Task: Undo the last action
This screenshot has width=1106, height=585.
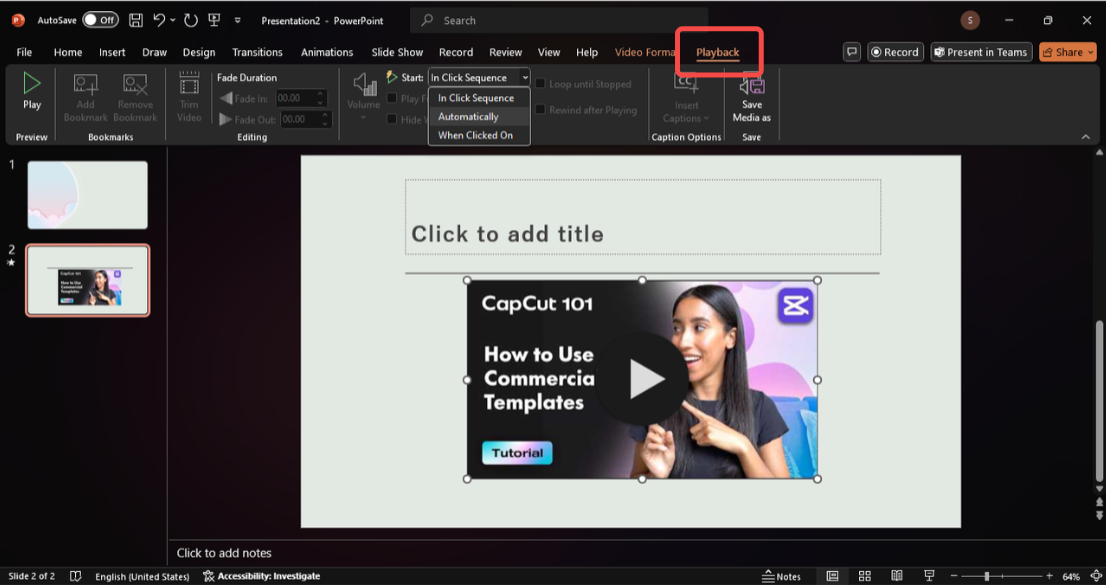Action: pyautogui.click(x=159, y=20)
